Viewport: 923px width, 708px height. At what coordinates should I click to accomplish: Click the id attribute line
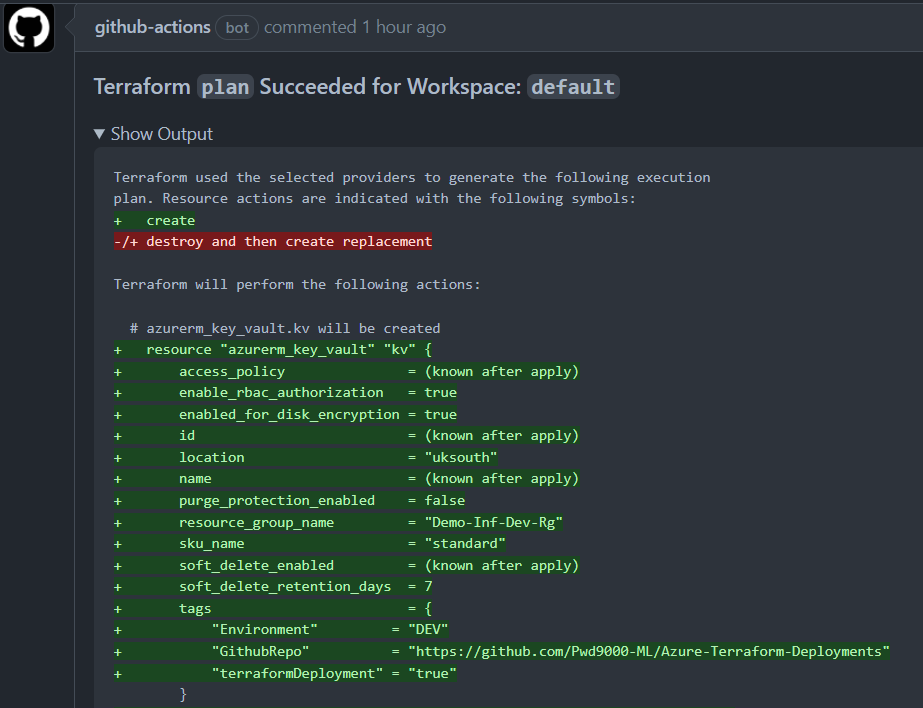(347, 436)
